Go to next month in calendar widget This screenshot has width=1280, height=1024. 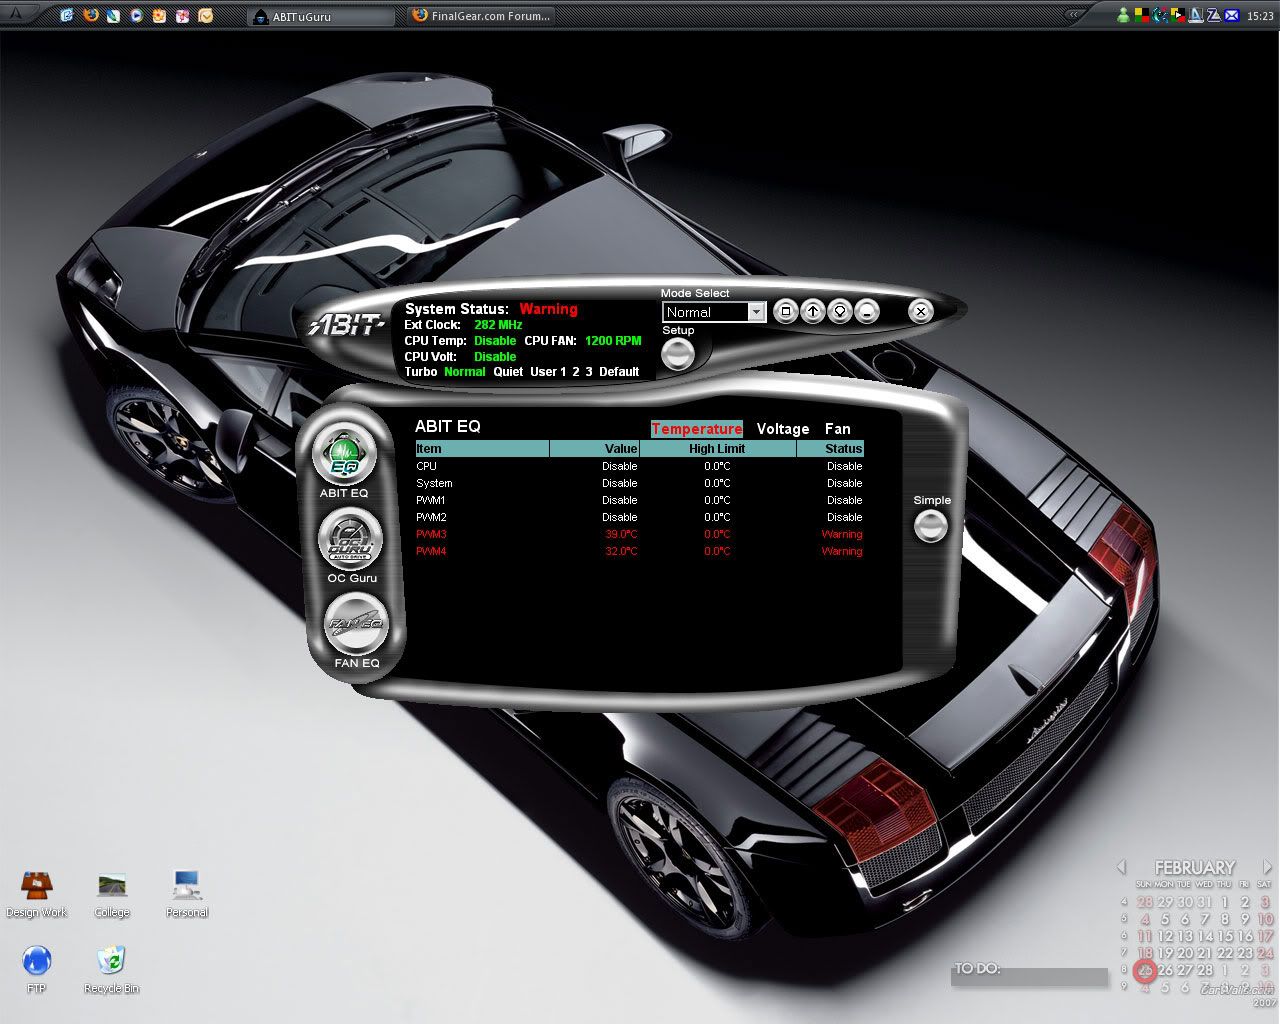[x=1267, y=867]
